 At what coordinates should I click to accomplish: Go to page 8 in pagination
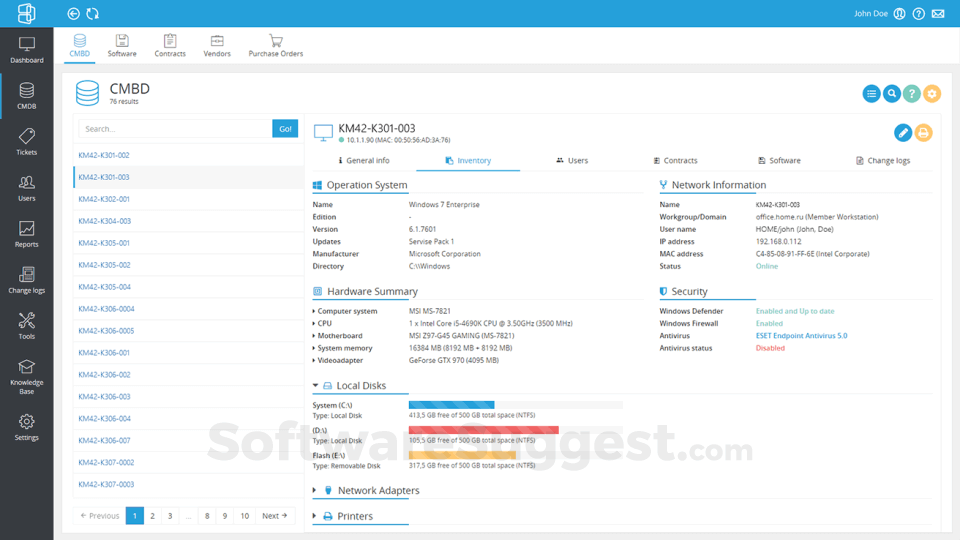[x=207, y=516]
